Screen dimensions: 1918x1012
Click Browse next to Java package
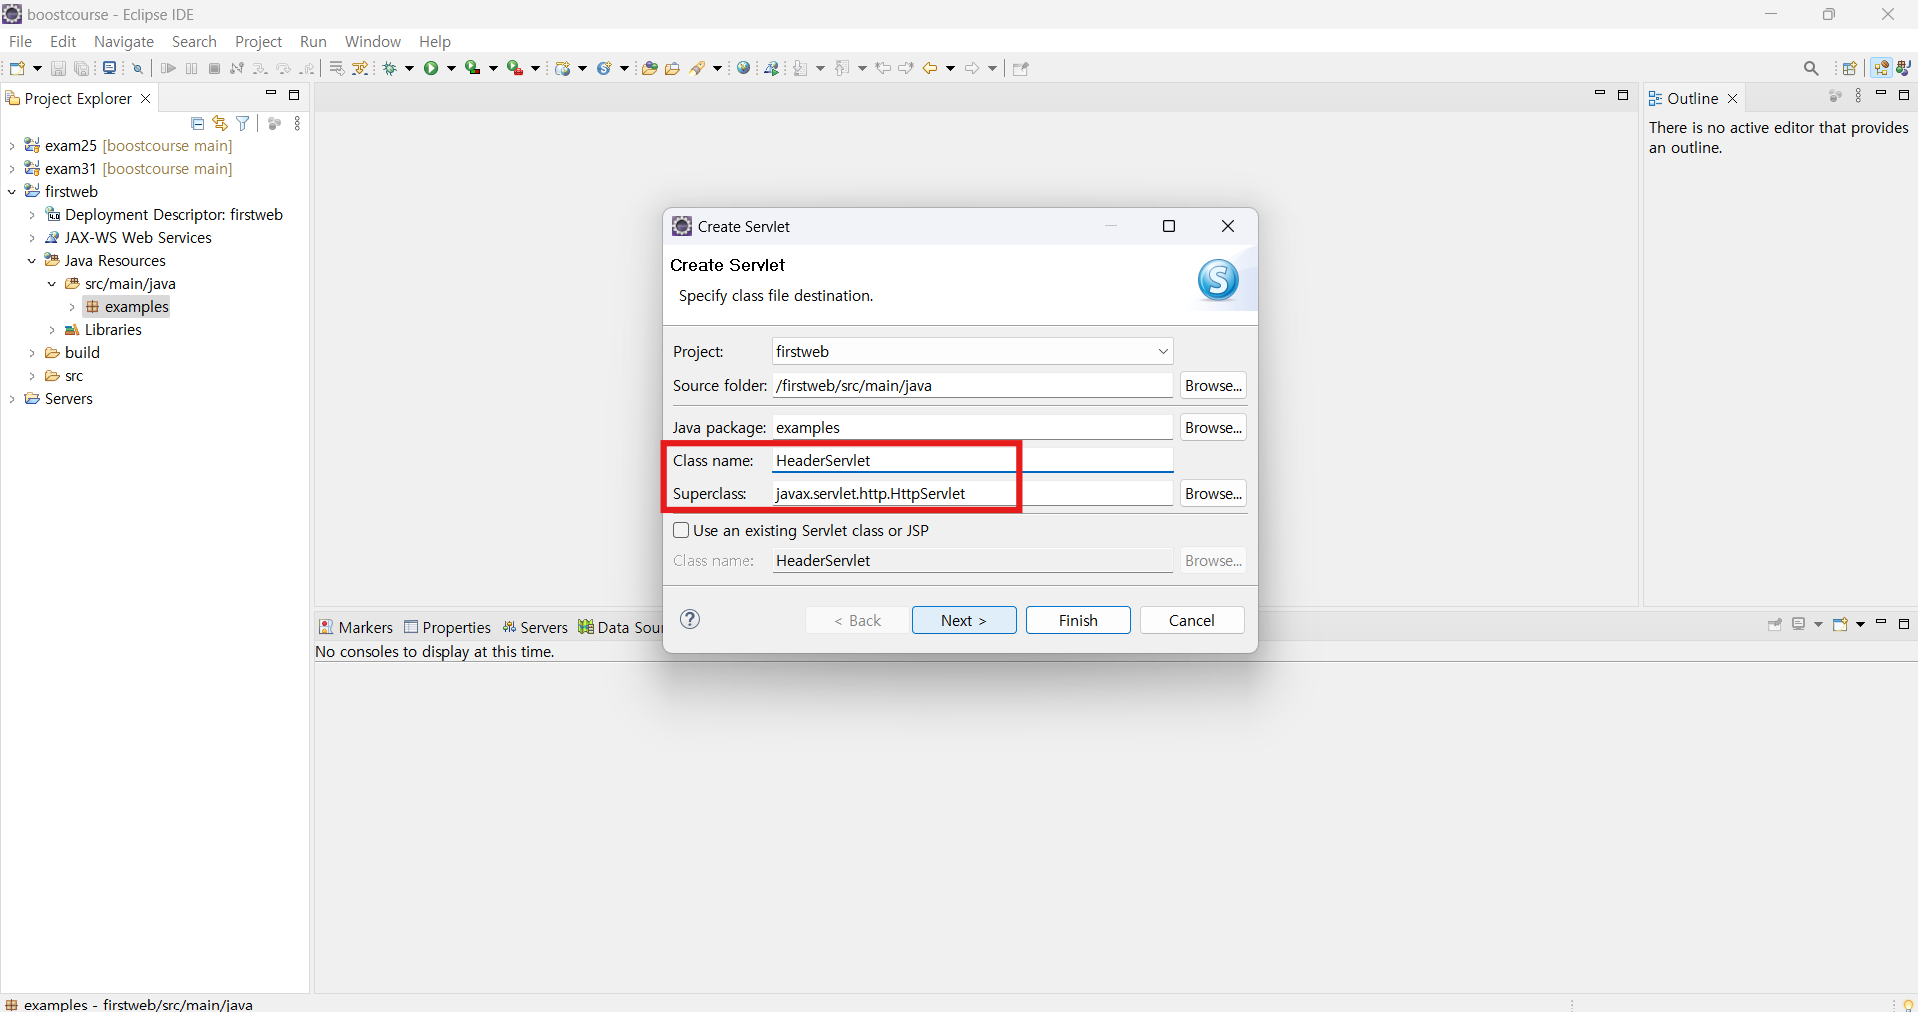(1213, 427)
